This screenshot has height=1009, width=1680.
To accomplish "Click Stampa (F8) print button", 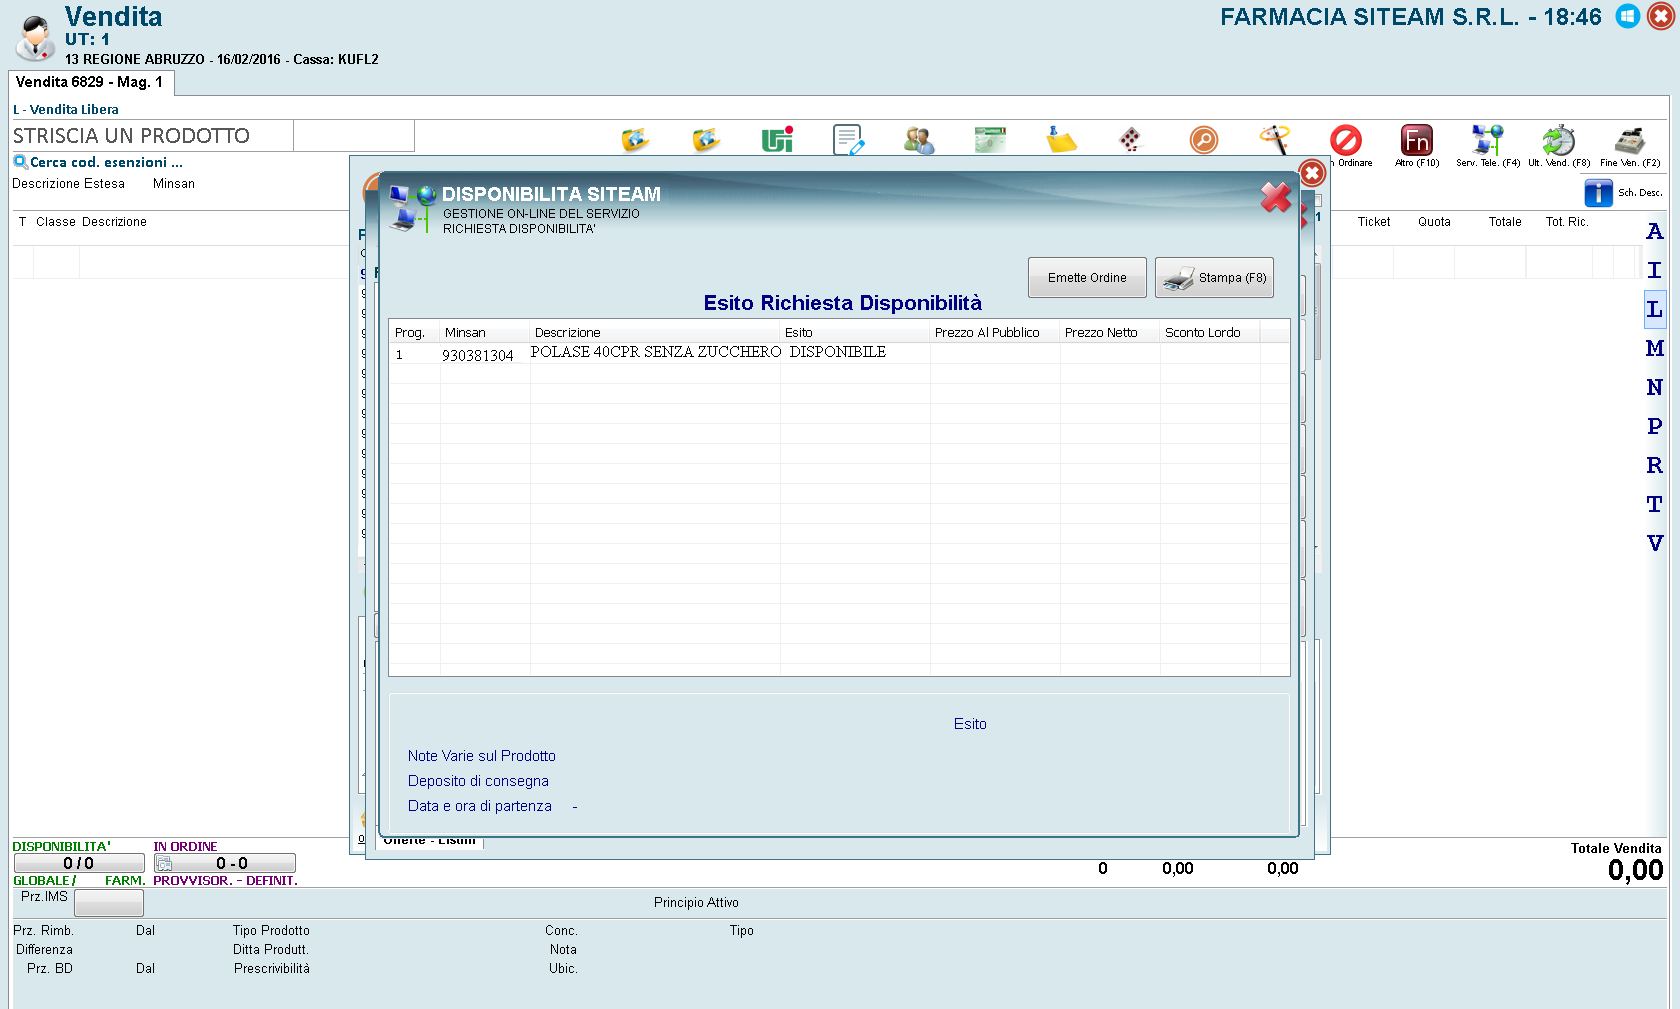I will point(1214,277).
